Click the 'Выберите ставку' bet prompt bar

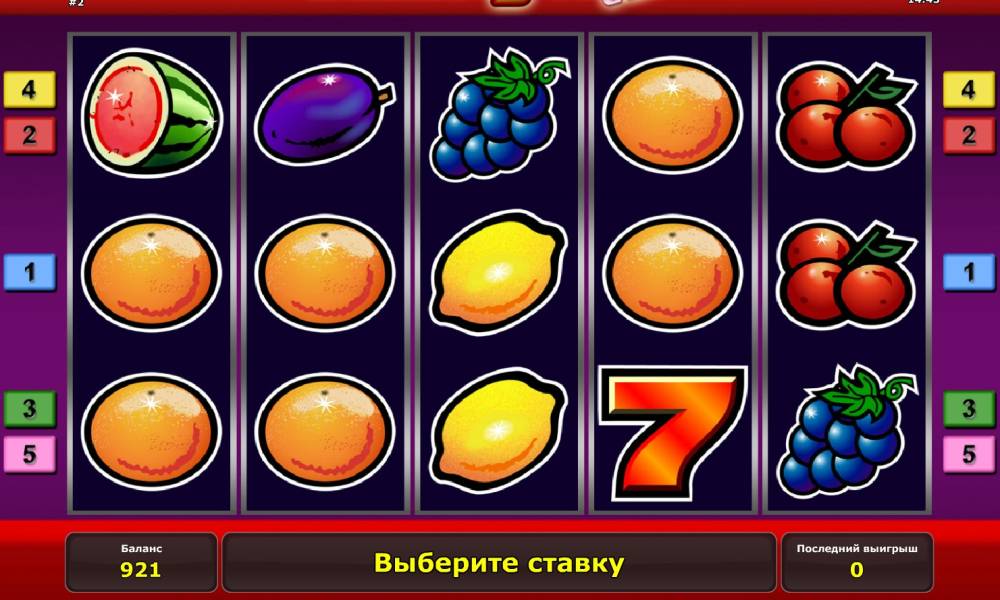(x=499, y=562)
